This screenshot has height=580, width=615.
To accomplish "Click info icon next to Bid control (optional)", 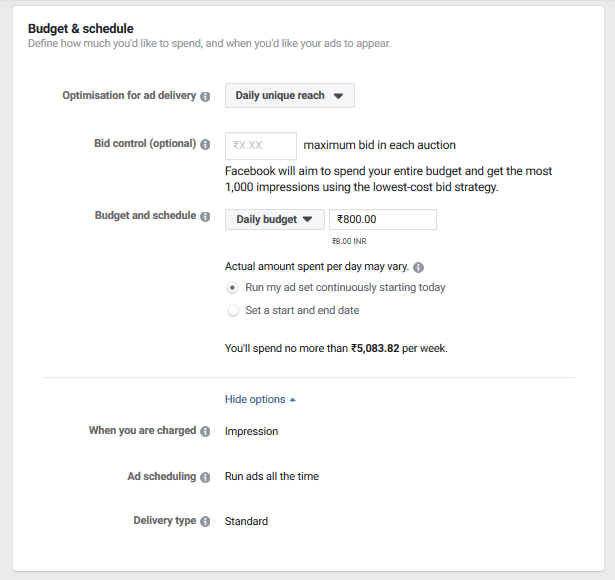I will coord(205,144).
